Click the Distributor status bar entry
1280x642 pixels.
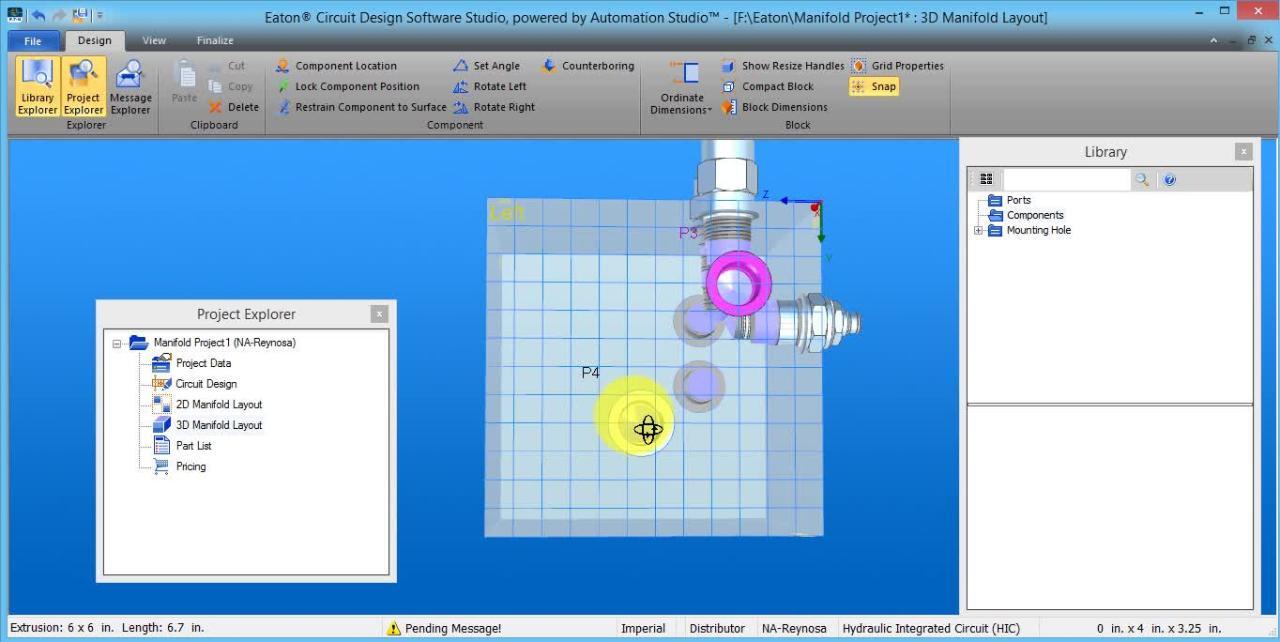[x=717, y=628]
